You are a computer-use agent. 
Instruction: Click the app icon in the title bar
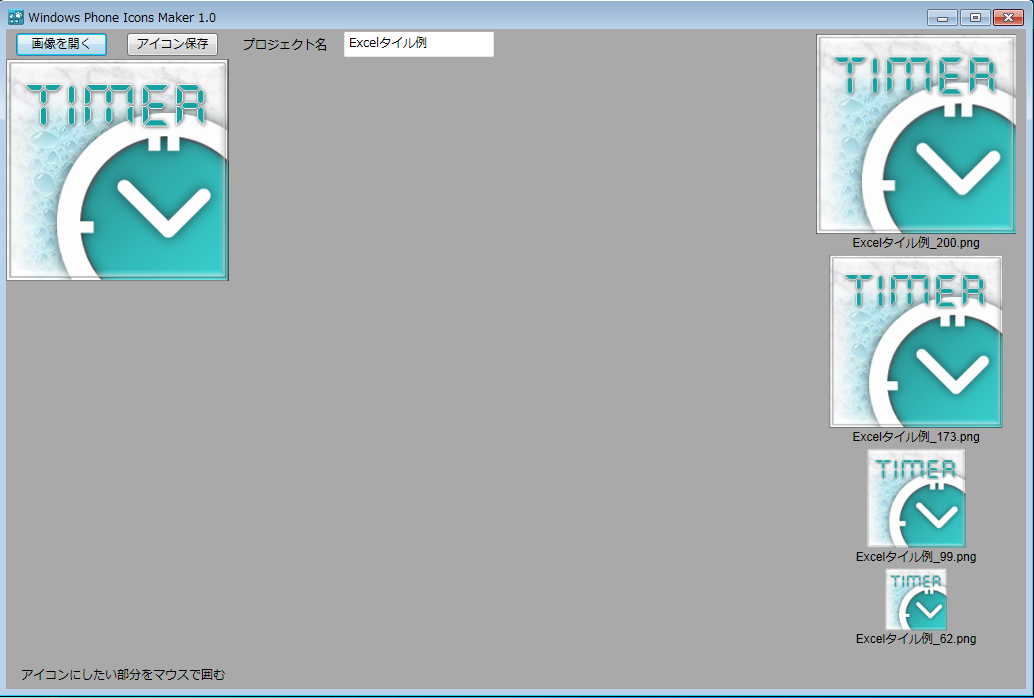point(15,17)
